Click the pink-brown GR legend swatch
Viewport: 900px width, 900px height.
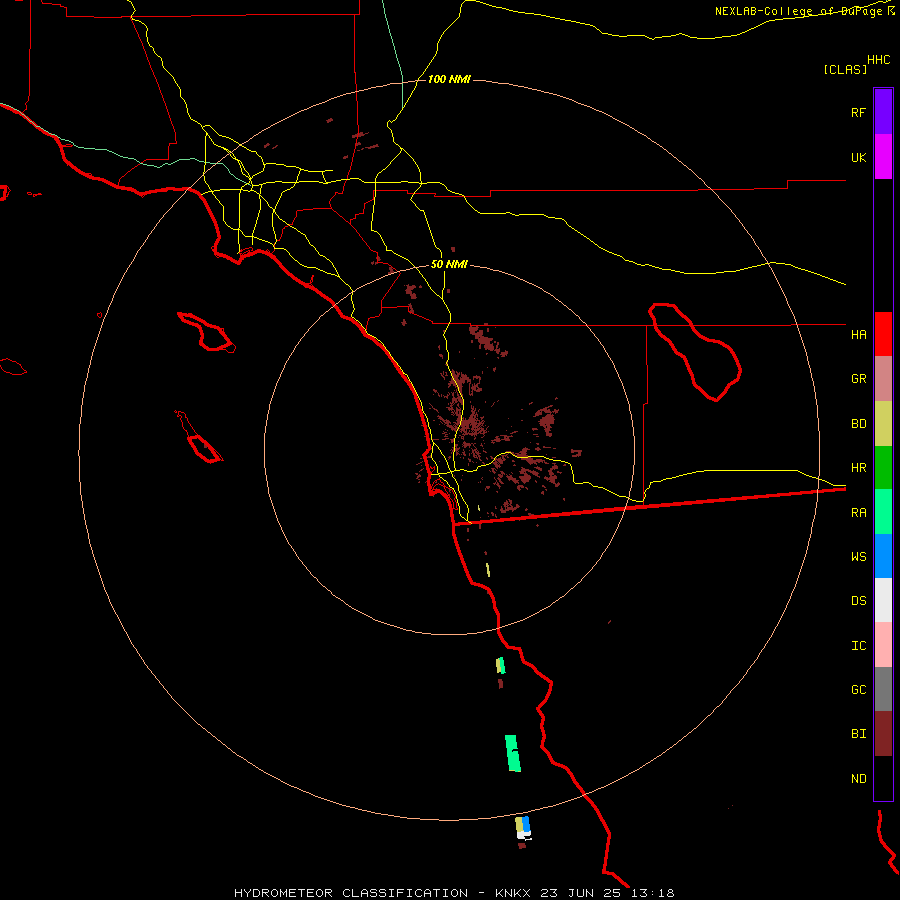[883, 379]
